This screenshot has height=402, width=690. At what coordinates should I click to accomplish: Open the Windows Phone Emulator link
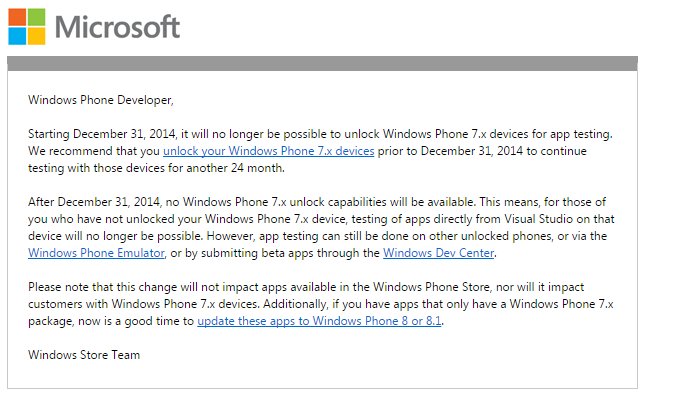tap(96, 253)
